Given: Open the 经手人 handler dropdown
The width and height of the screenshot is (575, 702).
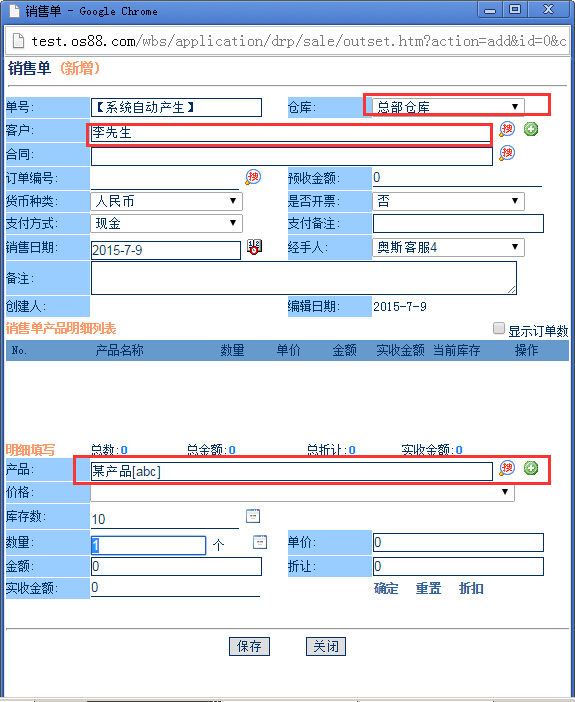Looking at the screenshot, I should [448, 247].
